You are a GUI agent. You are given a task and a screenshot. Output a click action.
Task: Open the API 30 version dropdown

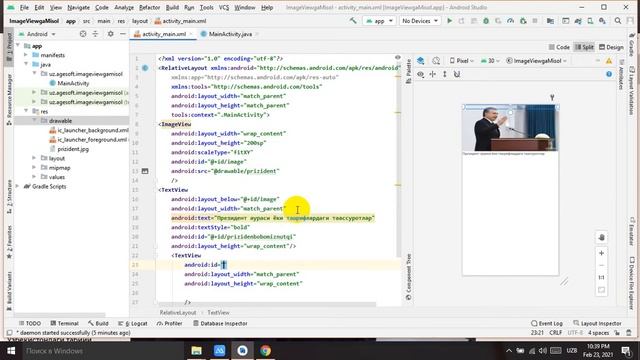[490, 61]
